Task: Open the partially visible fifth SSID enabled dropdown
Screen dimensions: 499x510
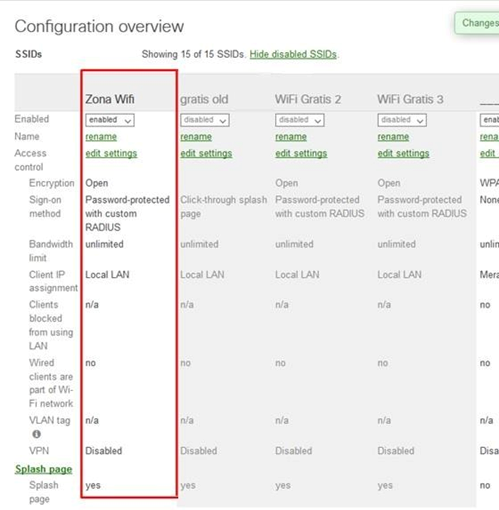Action: tap(489, 120)
